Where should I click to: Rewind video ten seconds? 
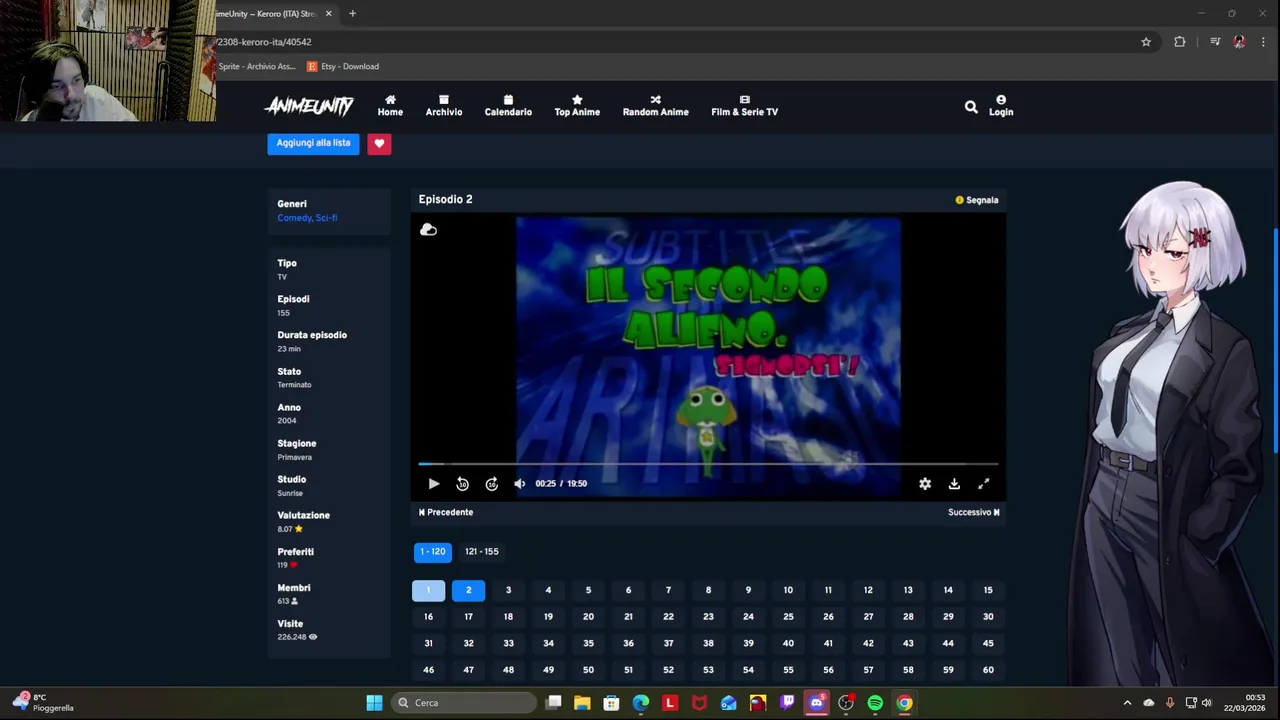click(x=462, y=484)
